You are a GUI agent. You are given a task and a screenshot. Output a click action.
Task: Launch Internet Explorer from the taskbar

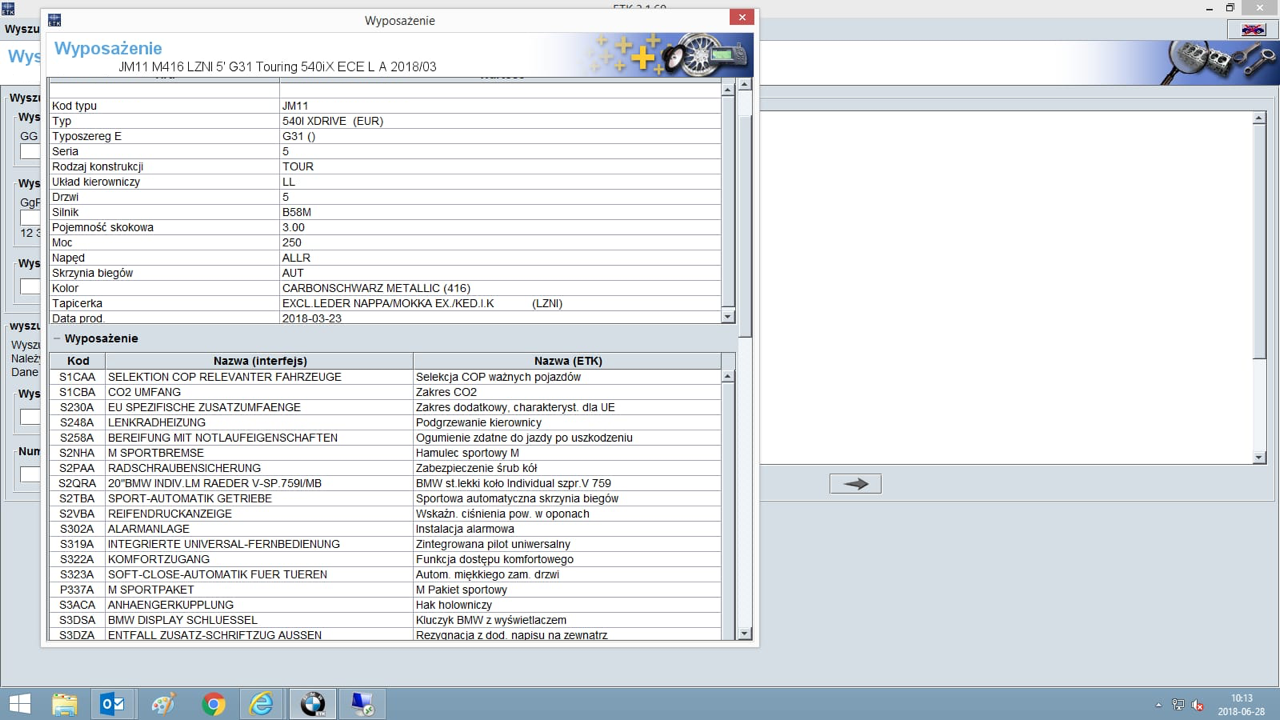click(x=262, y=704)
